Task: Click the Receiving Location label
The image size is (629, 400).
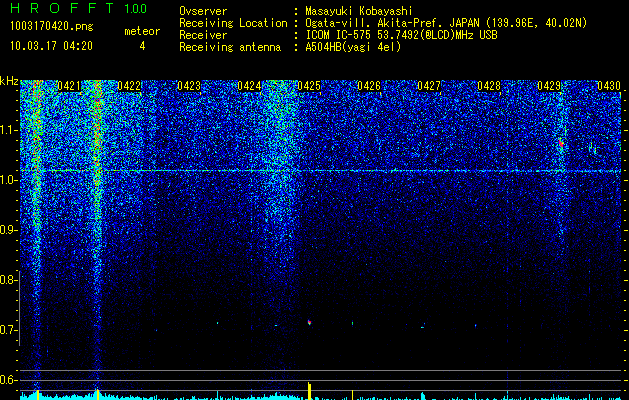Action: tap(233, 23)
